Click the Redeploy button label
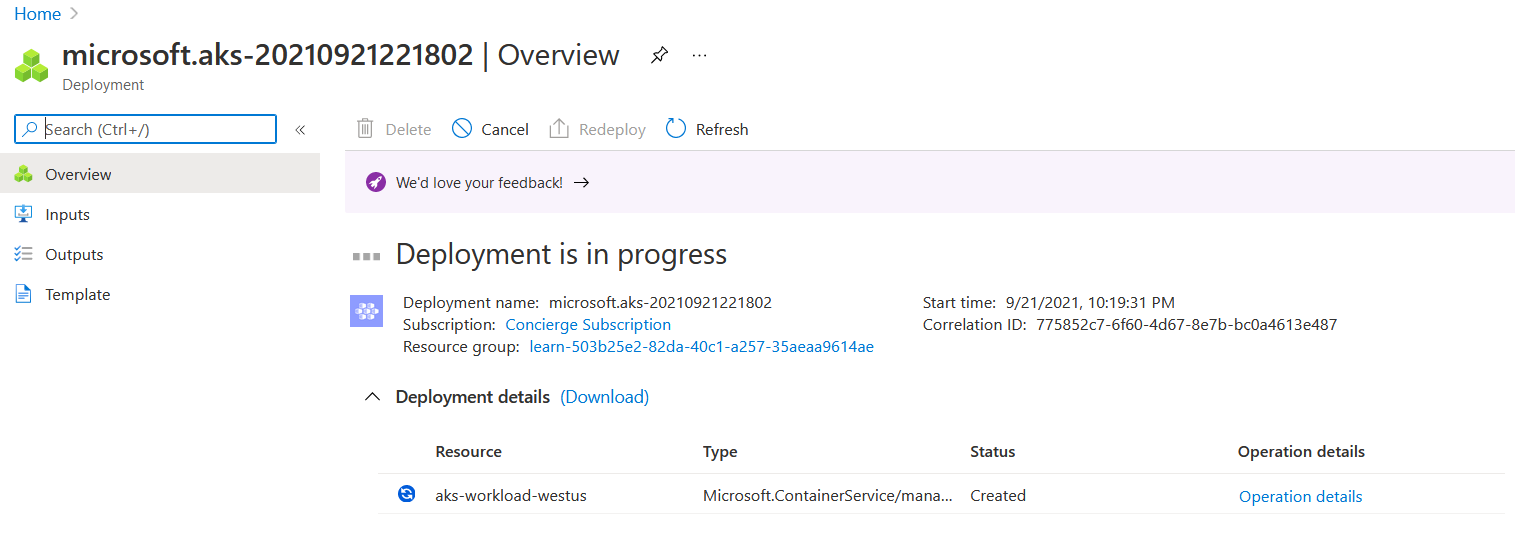 click(612, 129)
